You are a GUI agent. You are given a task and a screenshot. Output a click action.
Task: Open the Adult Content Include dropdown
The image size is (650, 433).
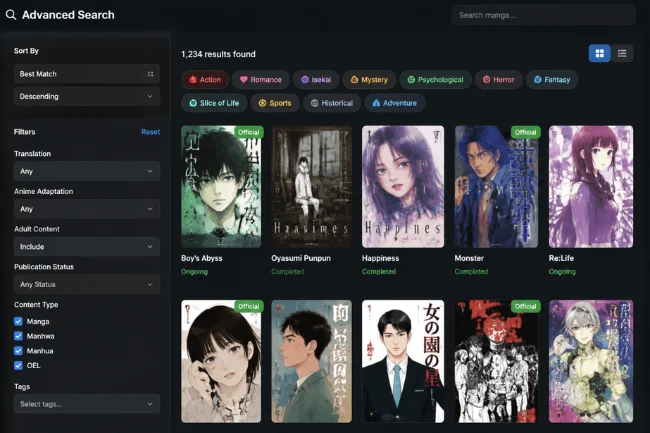pos(87,247)
